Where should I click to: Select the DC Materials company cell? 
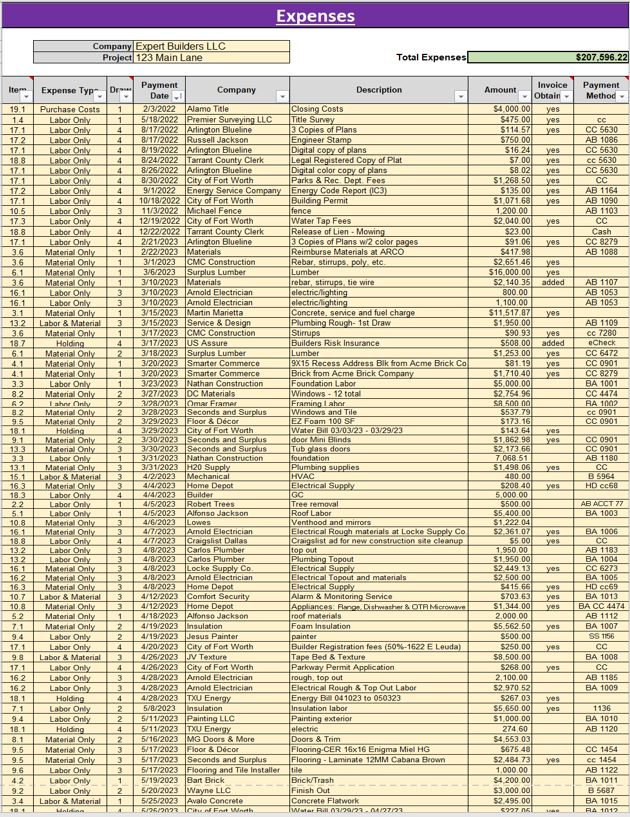pos(238,394)
